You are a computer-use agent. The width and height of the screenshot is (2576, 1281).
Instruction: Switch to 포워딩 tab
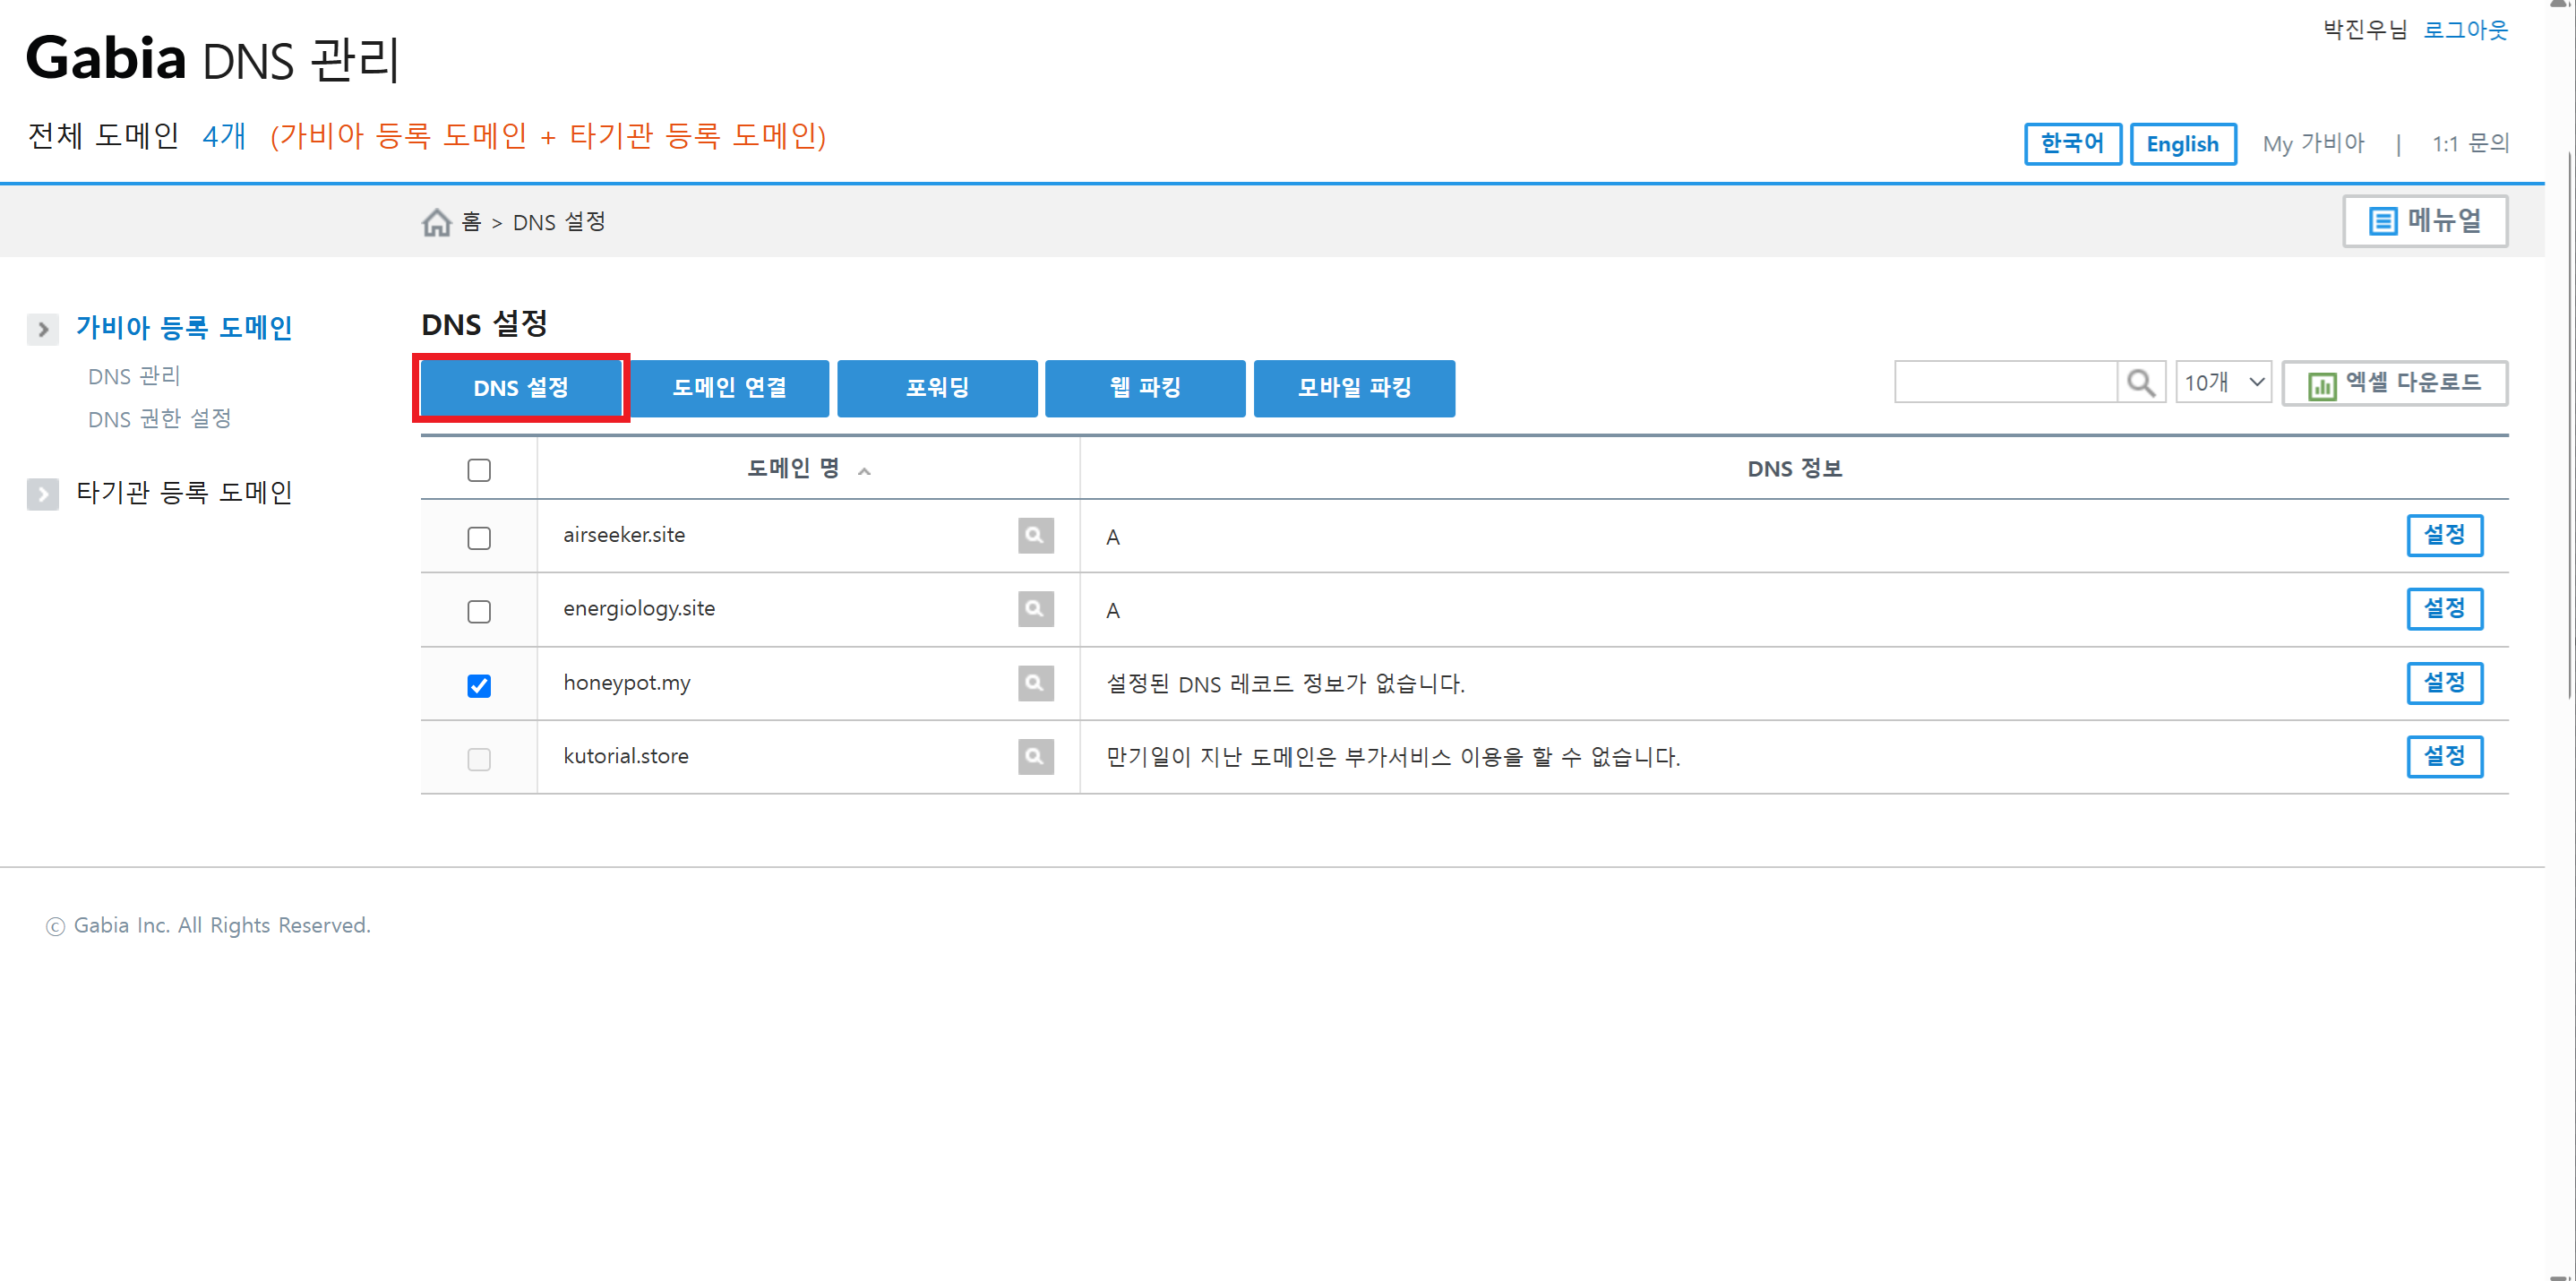point(937,388)
